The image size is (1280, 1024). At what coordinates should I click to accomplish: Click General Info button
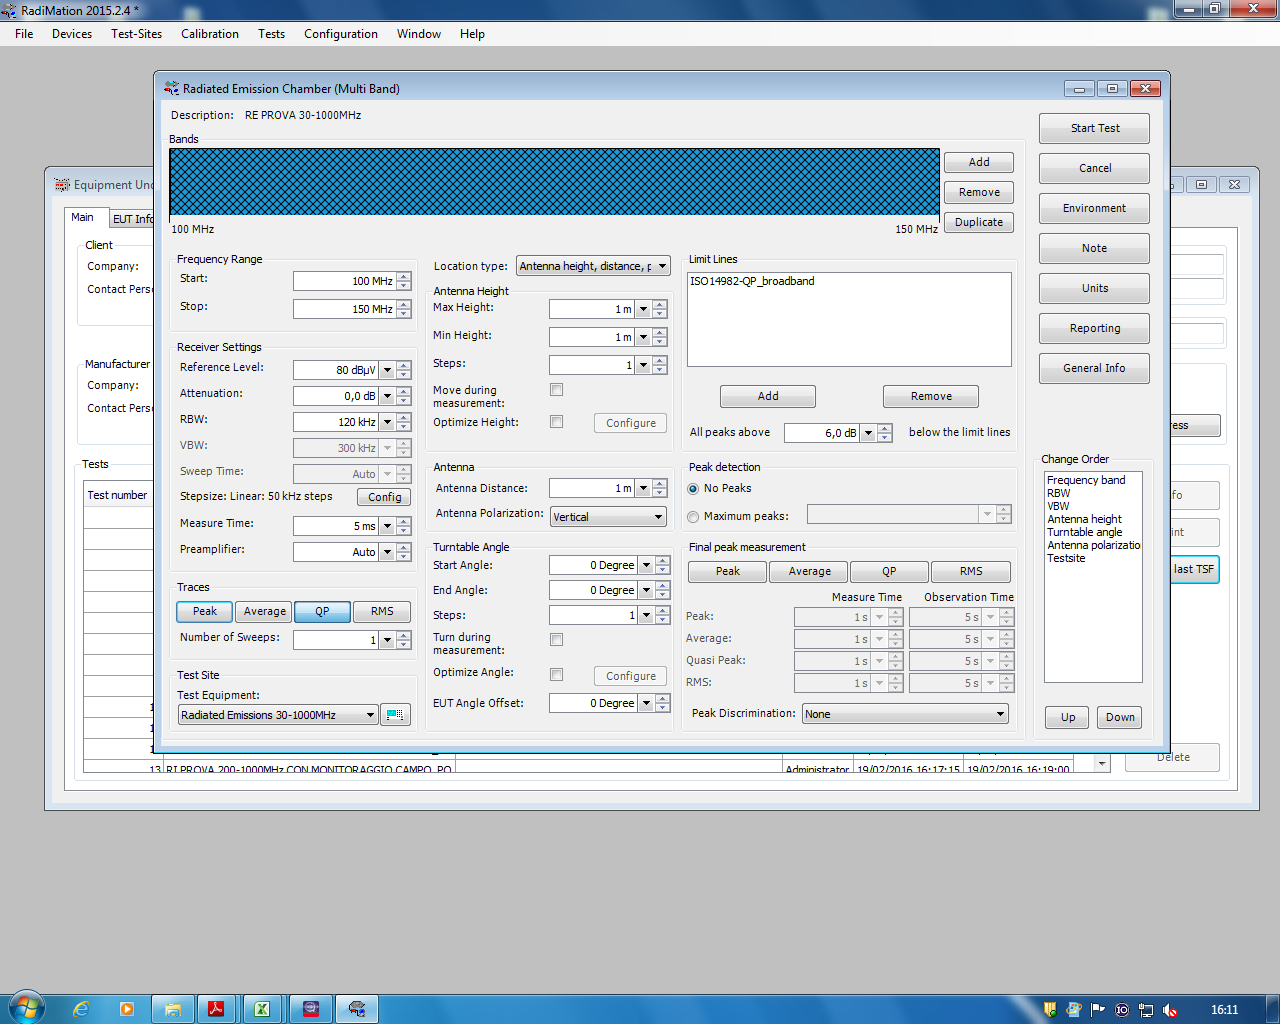1094,368
